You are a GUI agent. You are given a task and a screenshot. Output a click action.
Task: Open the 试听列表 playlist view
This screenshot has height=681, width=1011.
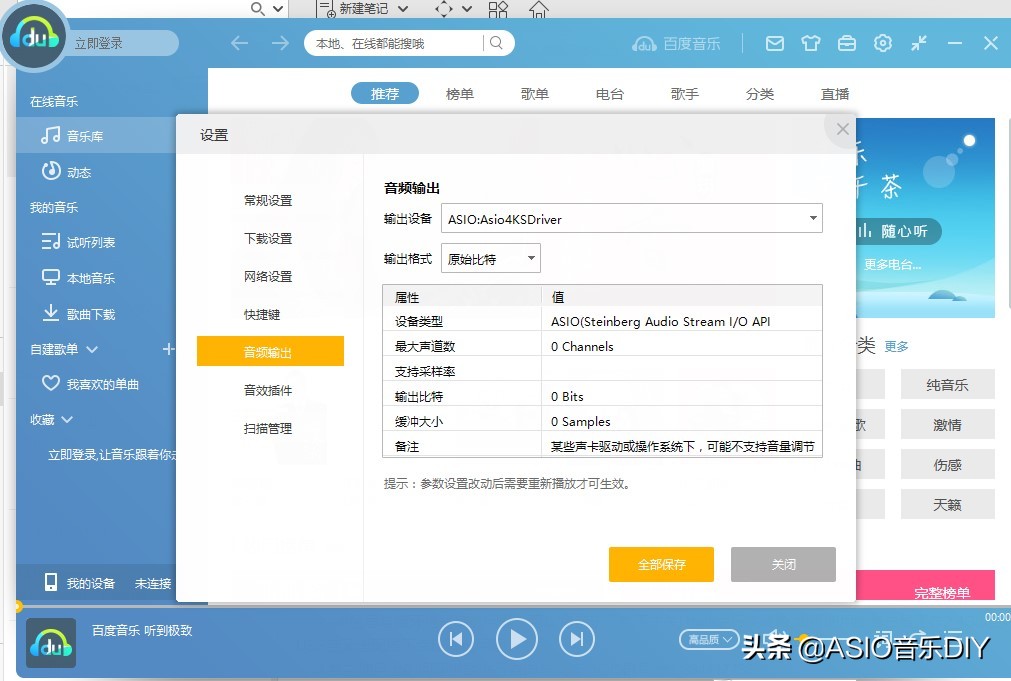[x=80, y=241]
